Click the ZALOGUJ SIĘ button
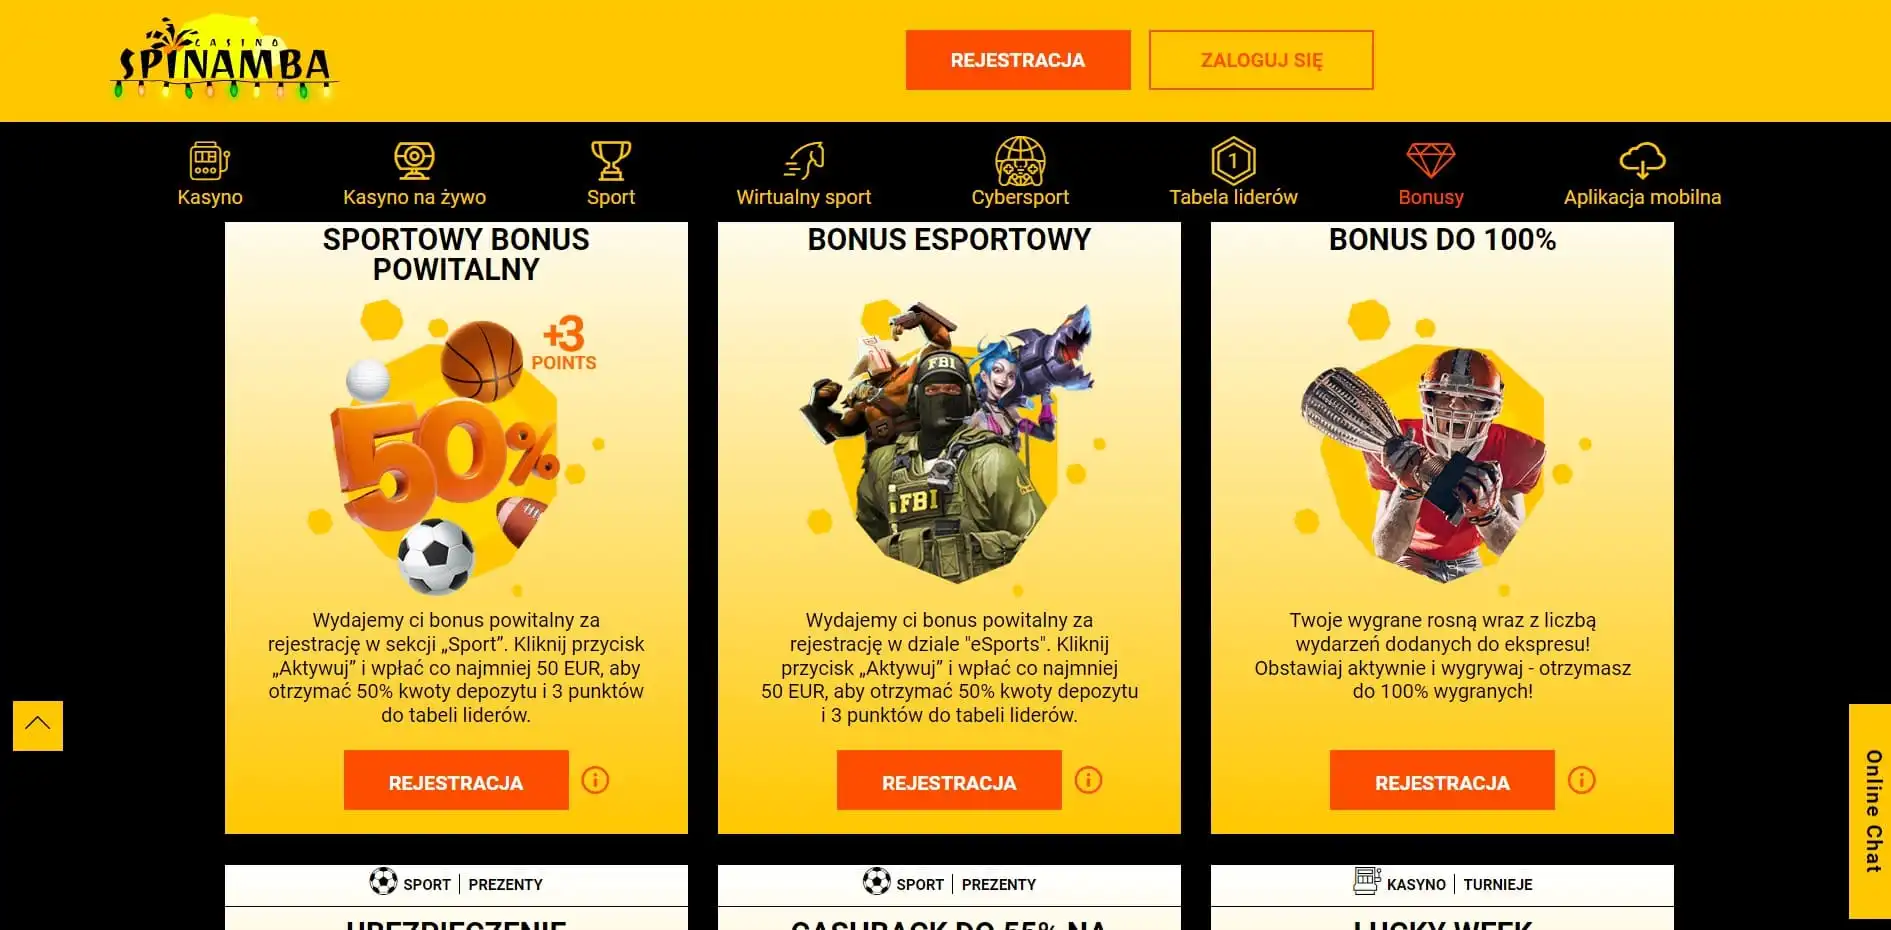Screen dimensions: 1891x930 pyautogui.click(x=1261, y=60)
